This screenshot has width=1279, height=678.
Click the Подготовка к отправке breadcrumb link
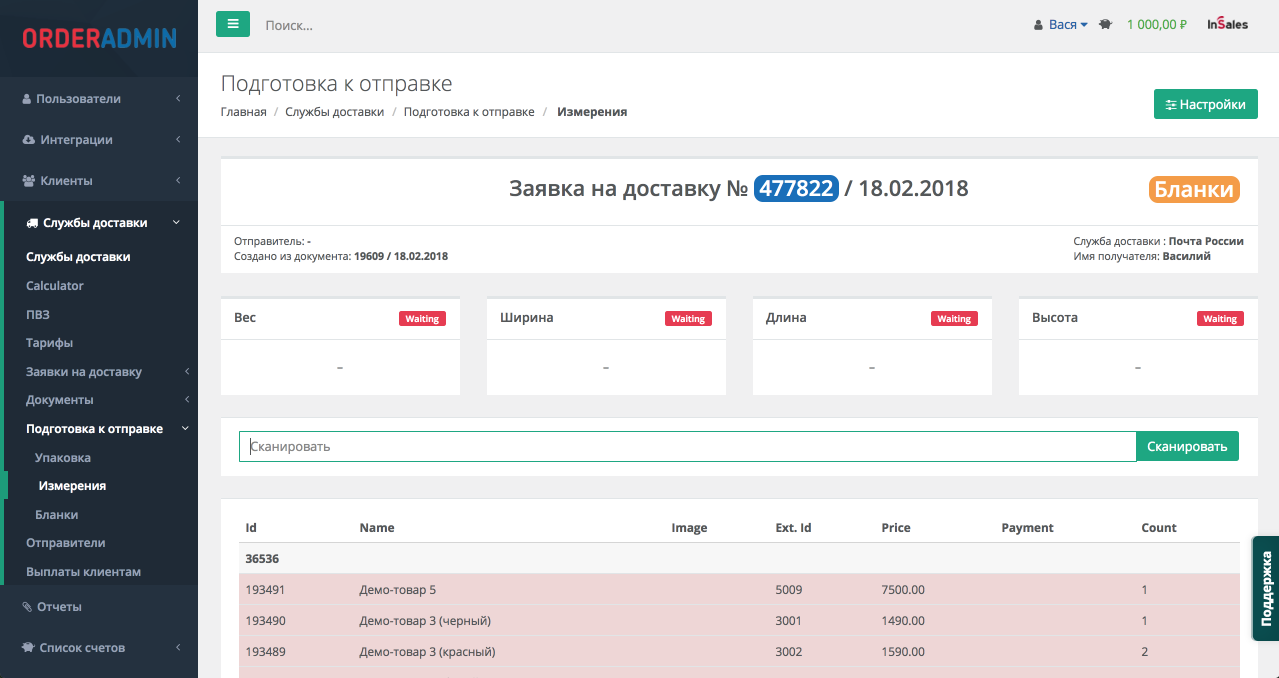(x=469, y=112)
